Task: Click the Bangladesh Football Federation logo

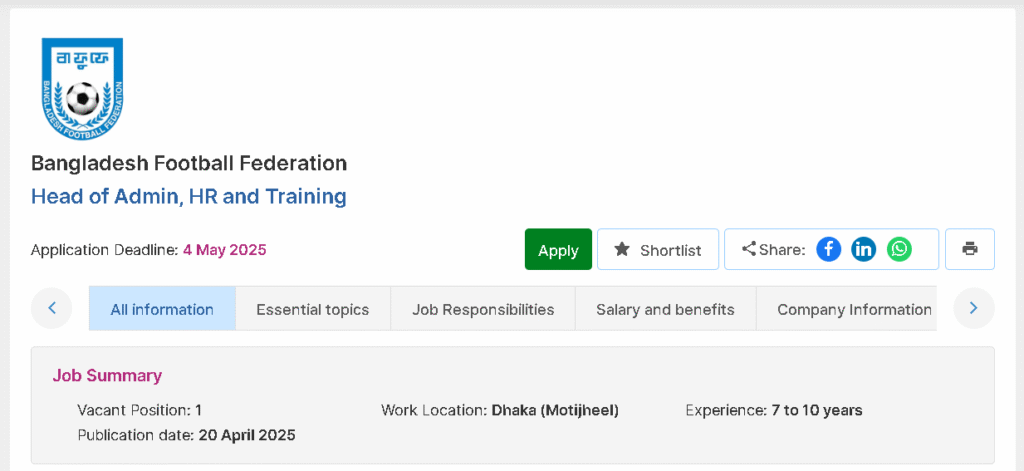Action: 82,89
